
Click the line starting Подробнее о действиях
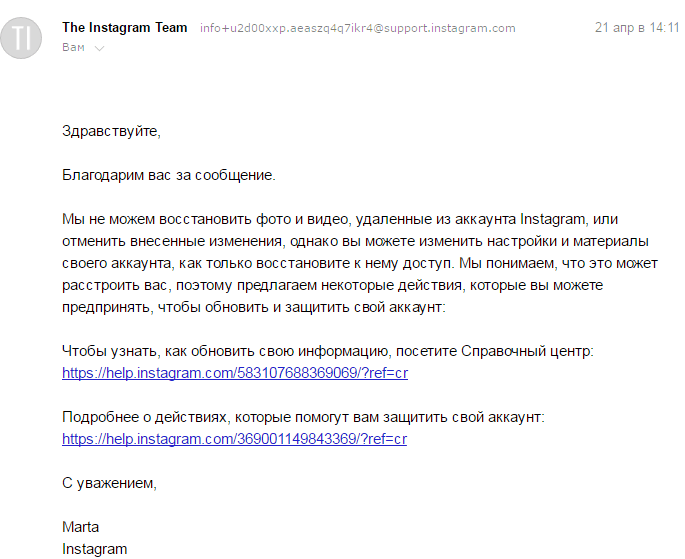pyautogui.click(x=303, y=417)
